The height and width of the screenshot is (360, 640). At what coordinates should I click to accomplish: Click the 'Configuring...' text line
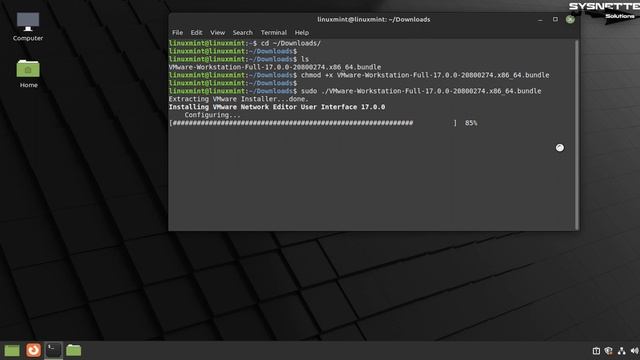coord(212,115)
